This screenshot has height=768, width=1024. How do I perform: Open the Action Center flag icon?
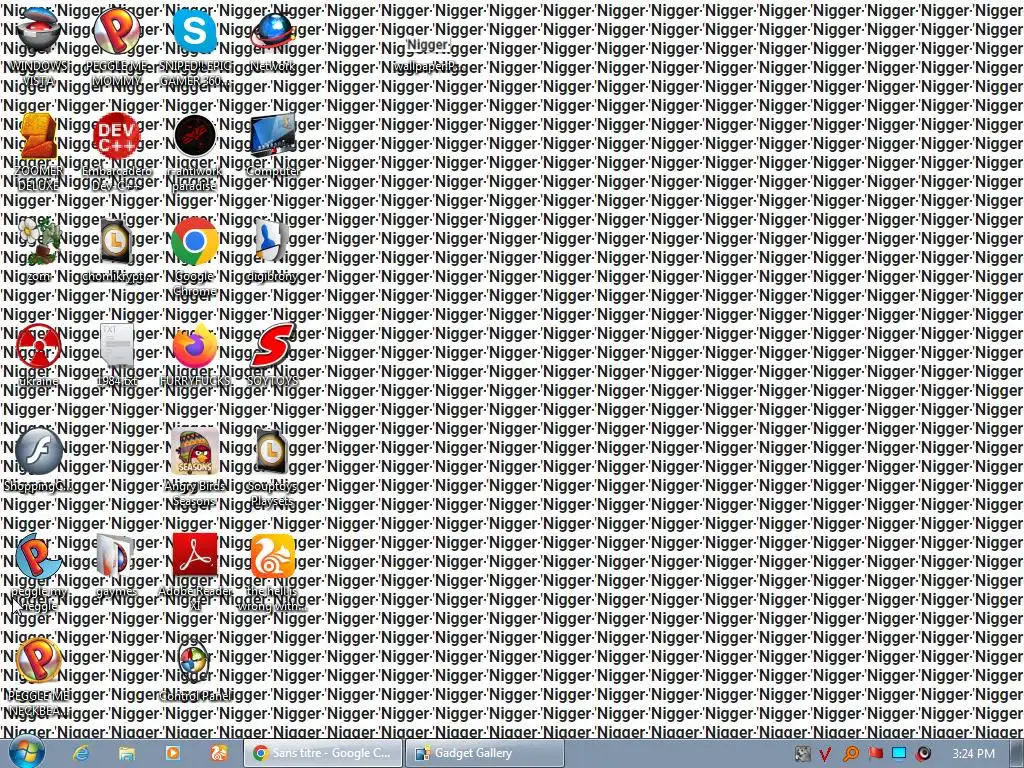(875, 754)
